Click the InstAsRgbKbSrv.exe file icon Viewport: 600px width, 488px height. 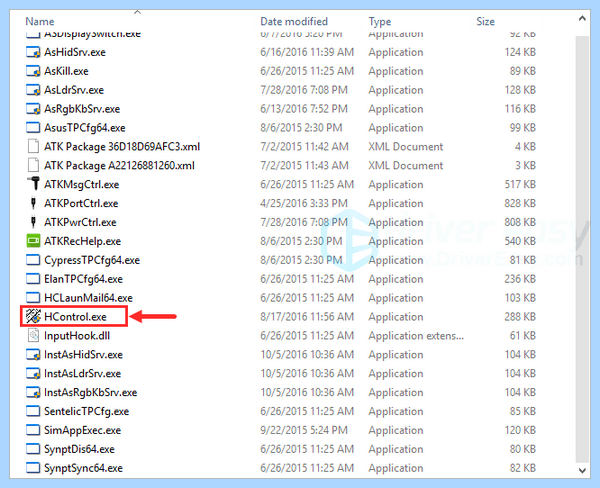pos(33,392)
